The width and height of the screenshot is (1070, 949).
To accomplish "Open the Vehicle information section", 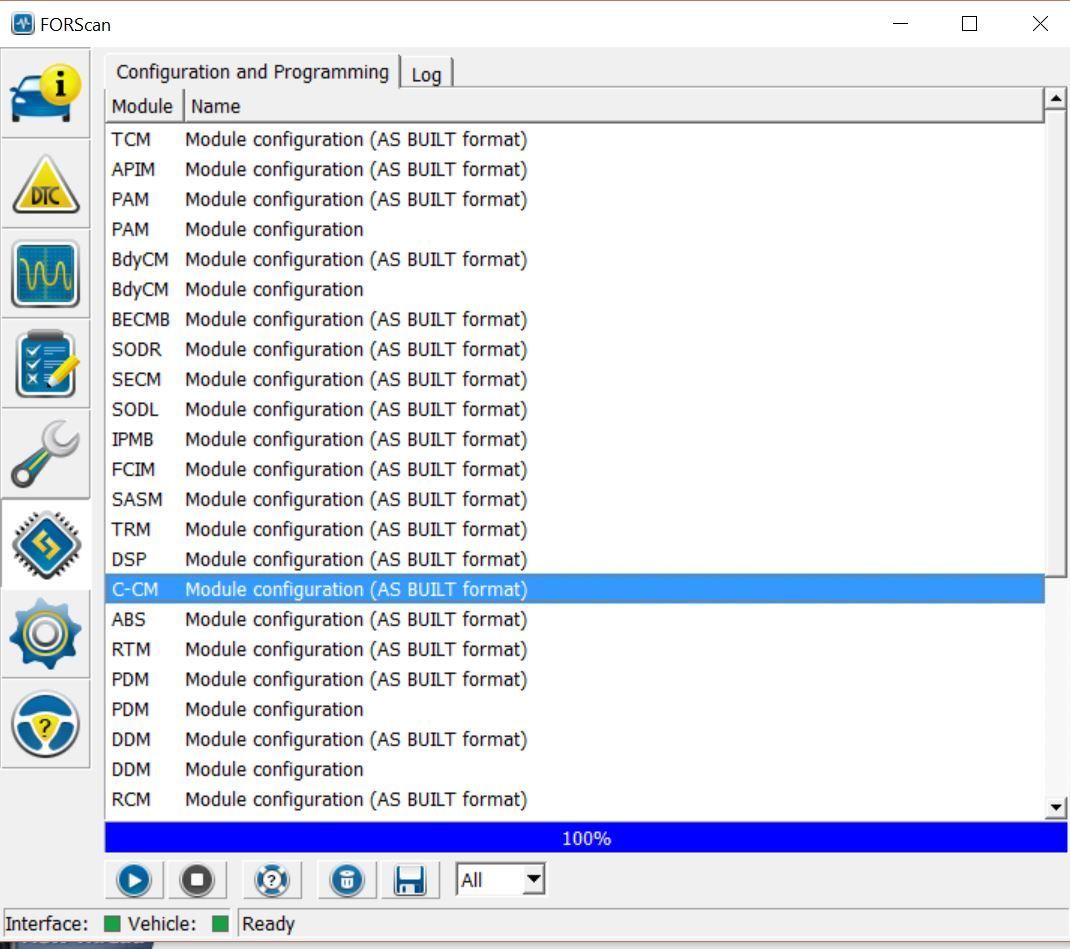I will pyautogui.click(x=46, y=93).
